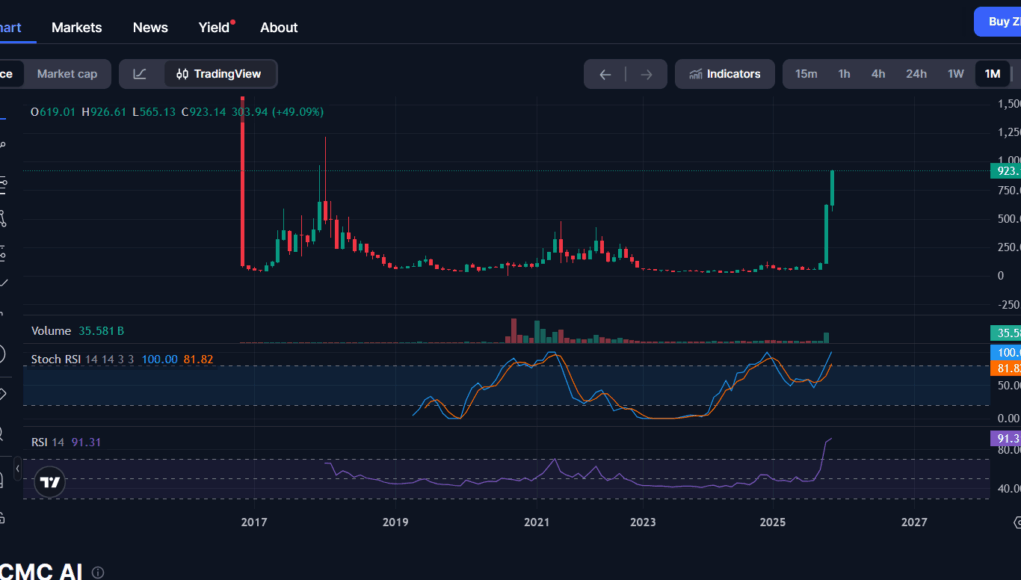1021x580 pixels.
Task: Switch to 1W interval
Action: [x=956, y=74]
